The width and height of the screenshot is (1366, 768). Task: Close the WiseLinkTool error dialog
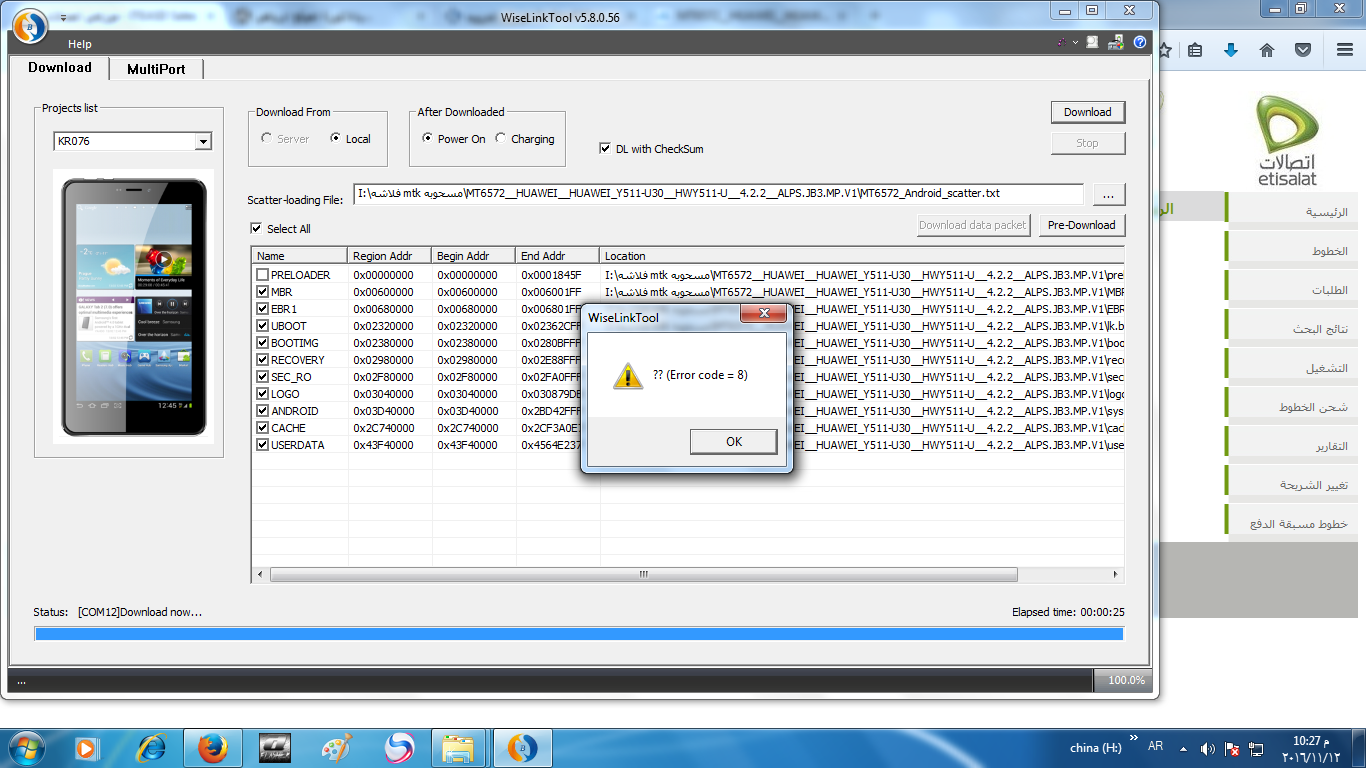(765, 314)
